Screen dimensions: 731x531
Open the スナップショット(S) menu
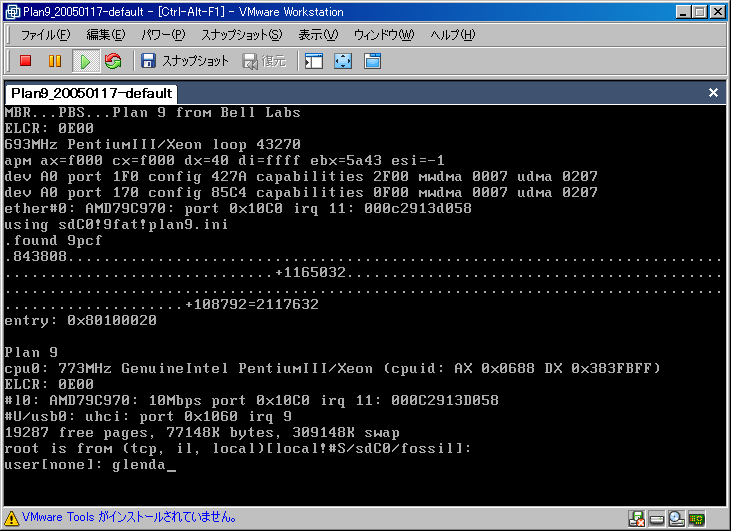coord(241,35)
